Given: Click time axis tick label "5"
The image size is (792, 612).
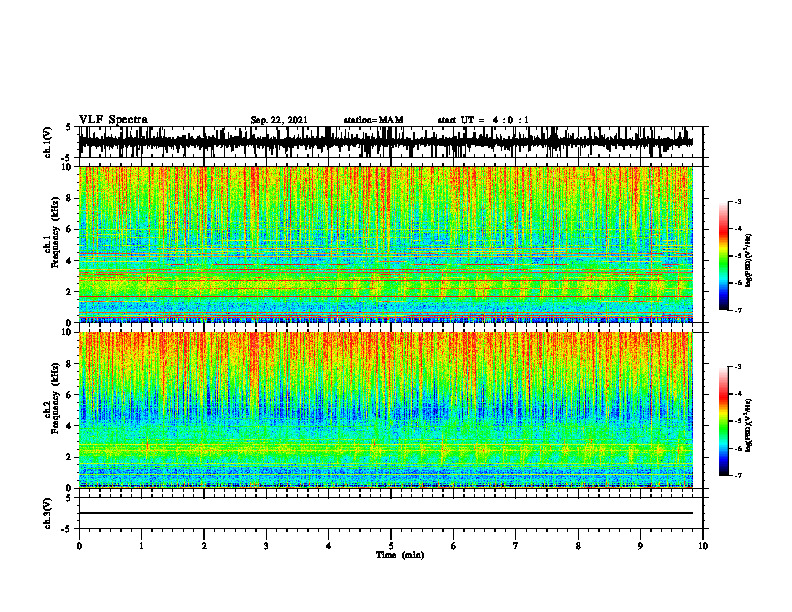Looking at the screenshot, I should pyautogui.click(x=391, y=546).
